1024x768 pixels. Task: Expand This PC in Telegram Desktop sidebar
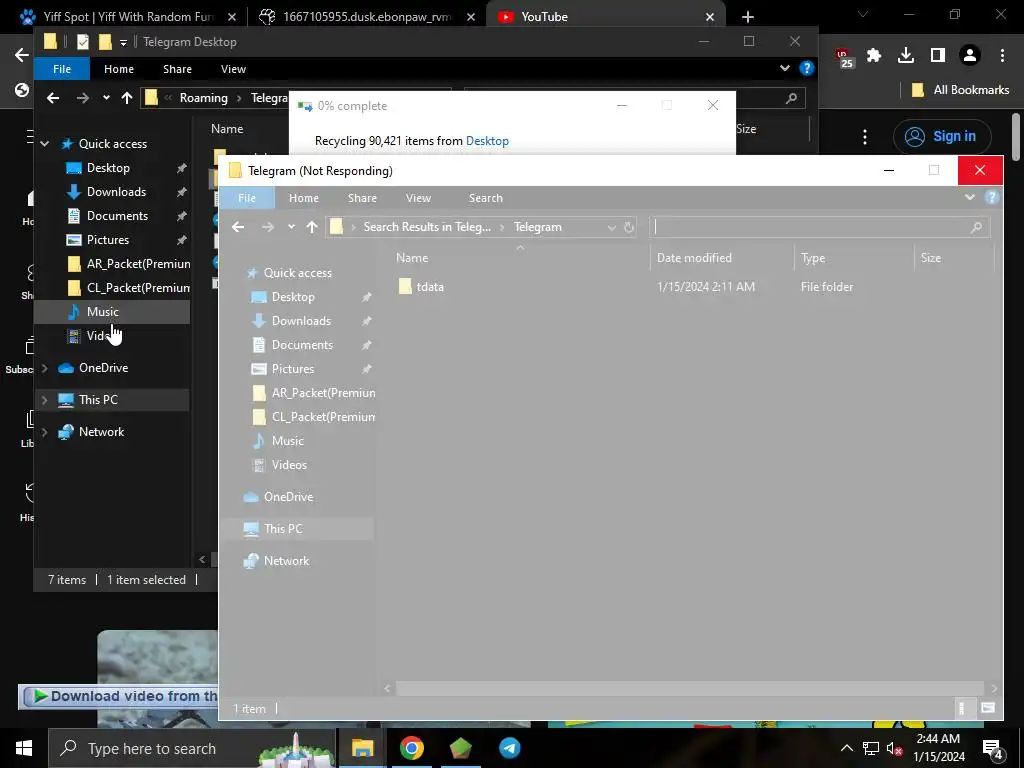(x=44, y=400)
